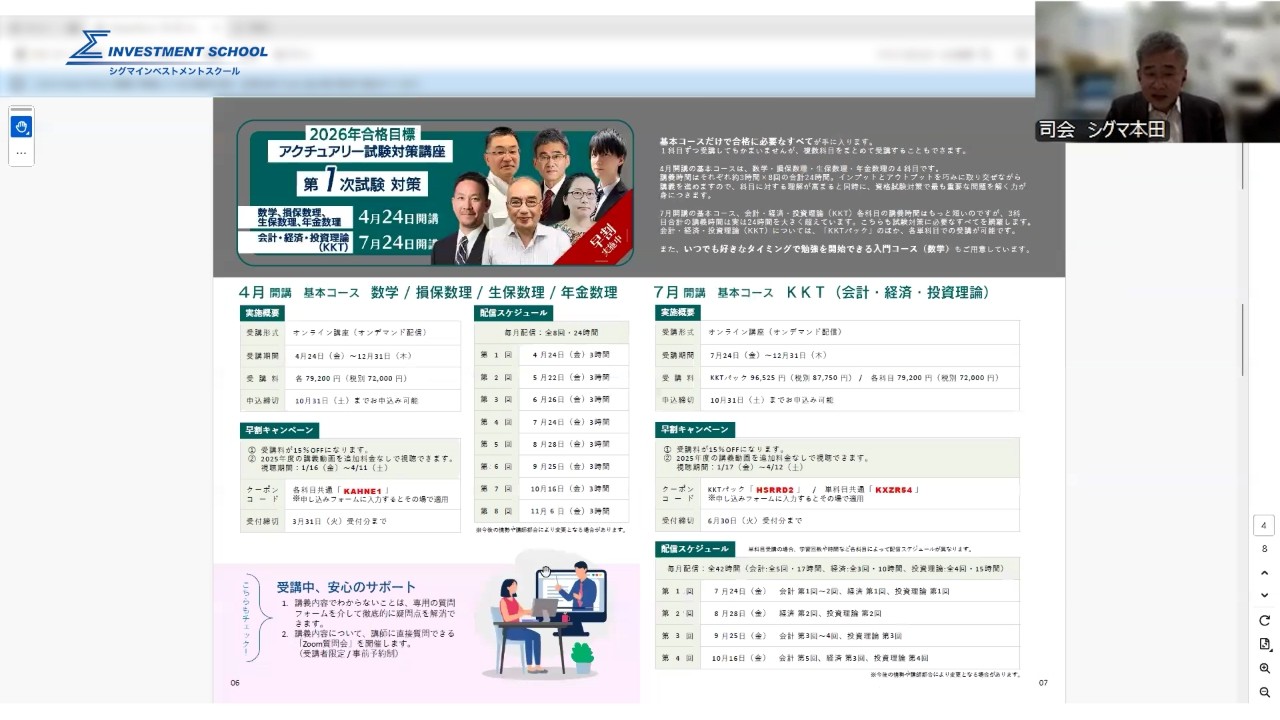Click the vertical scrollbar of the PDF viewer

1243,340
